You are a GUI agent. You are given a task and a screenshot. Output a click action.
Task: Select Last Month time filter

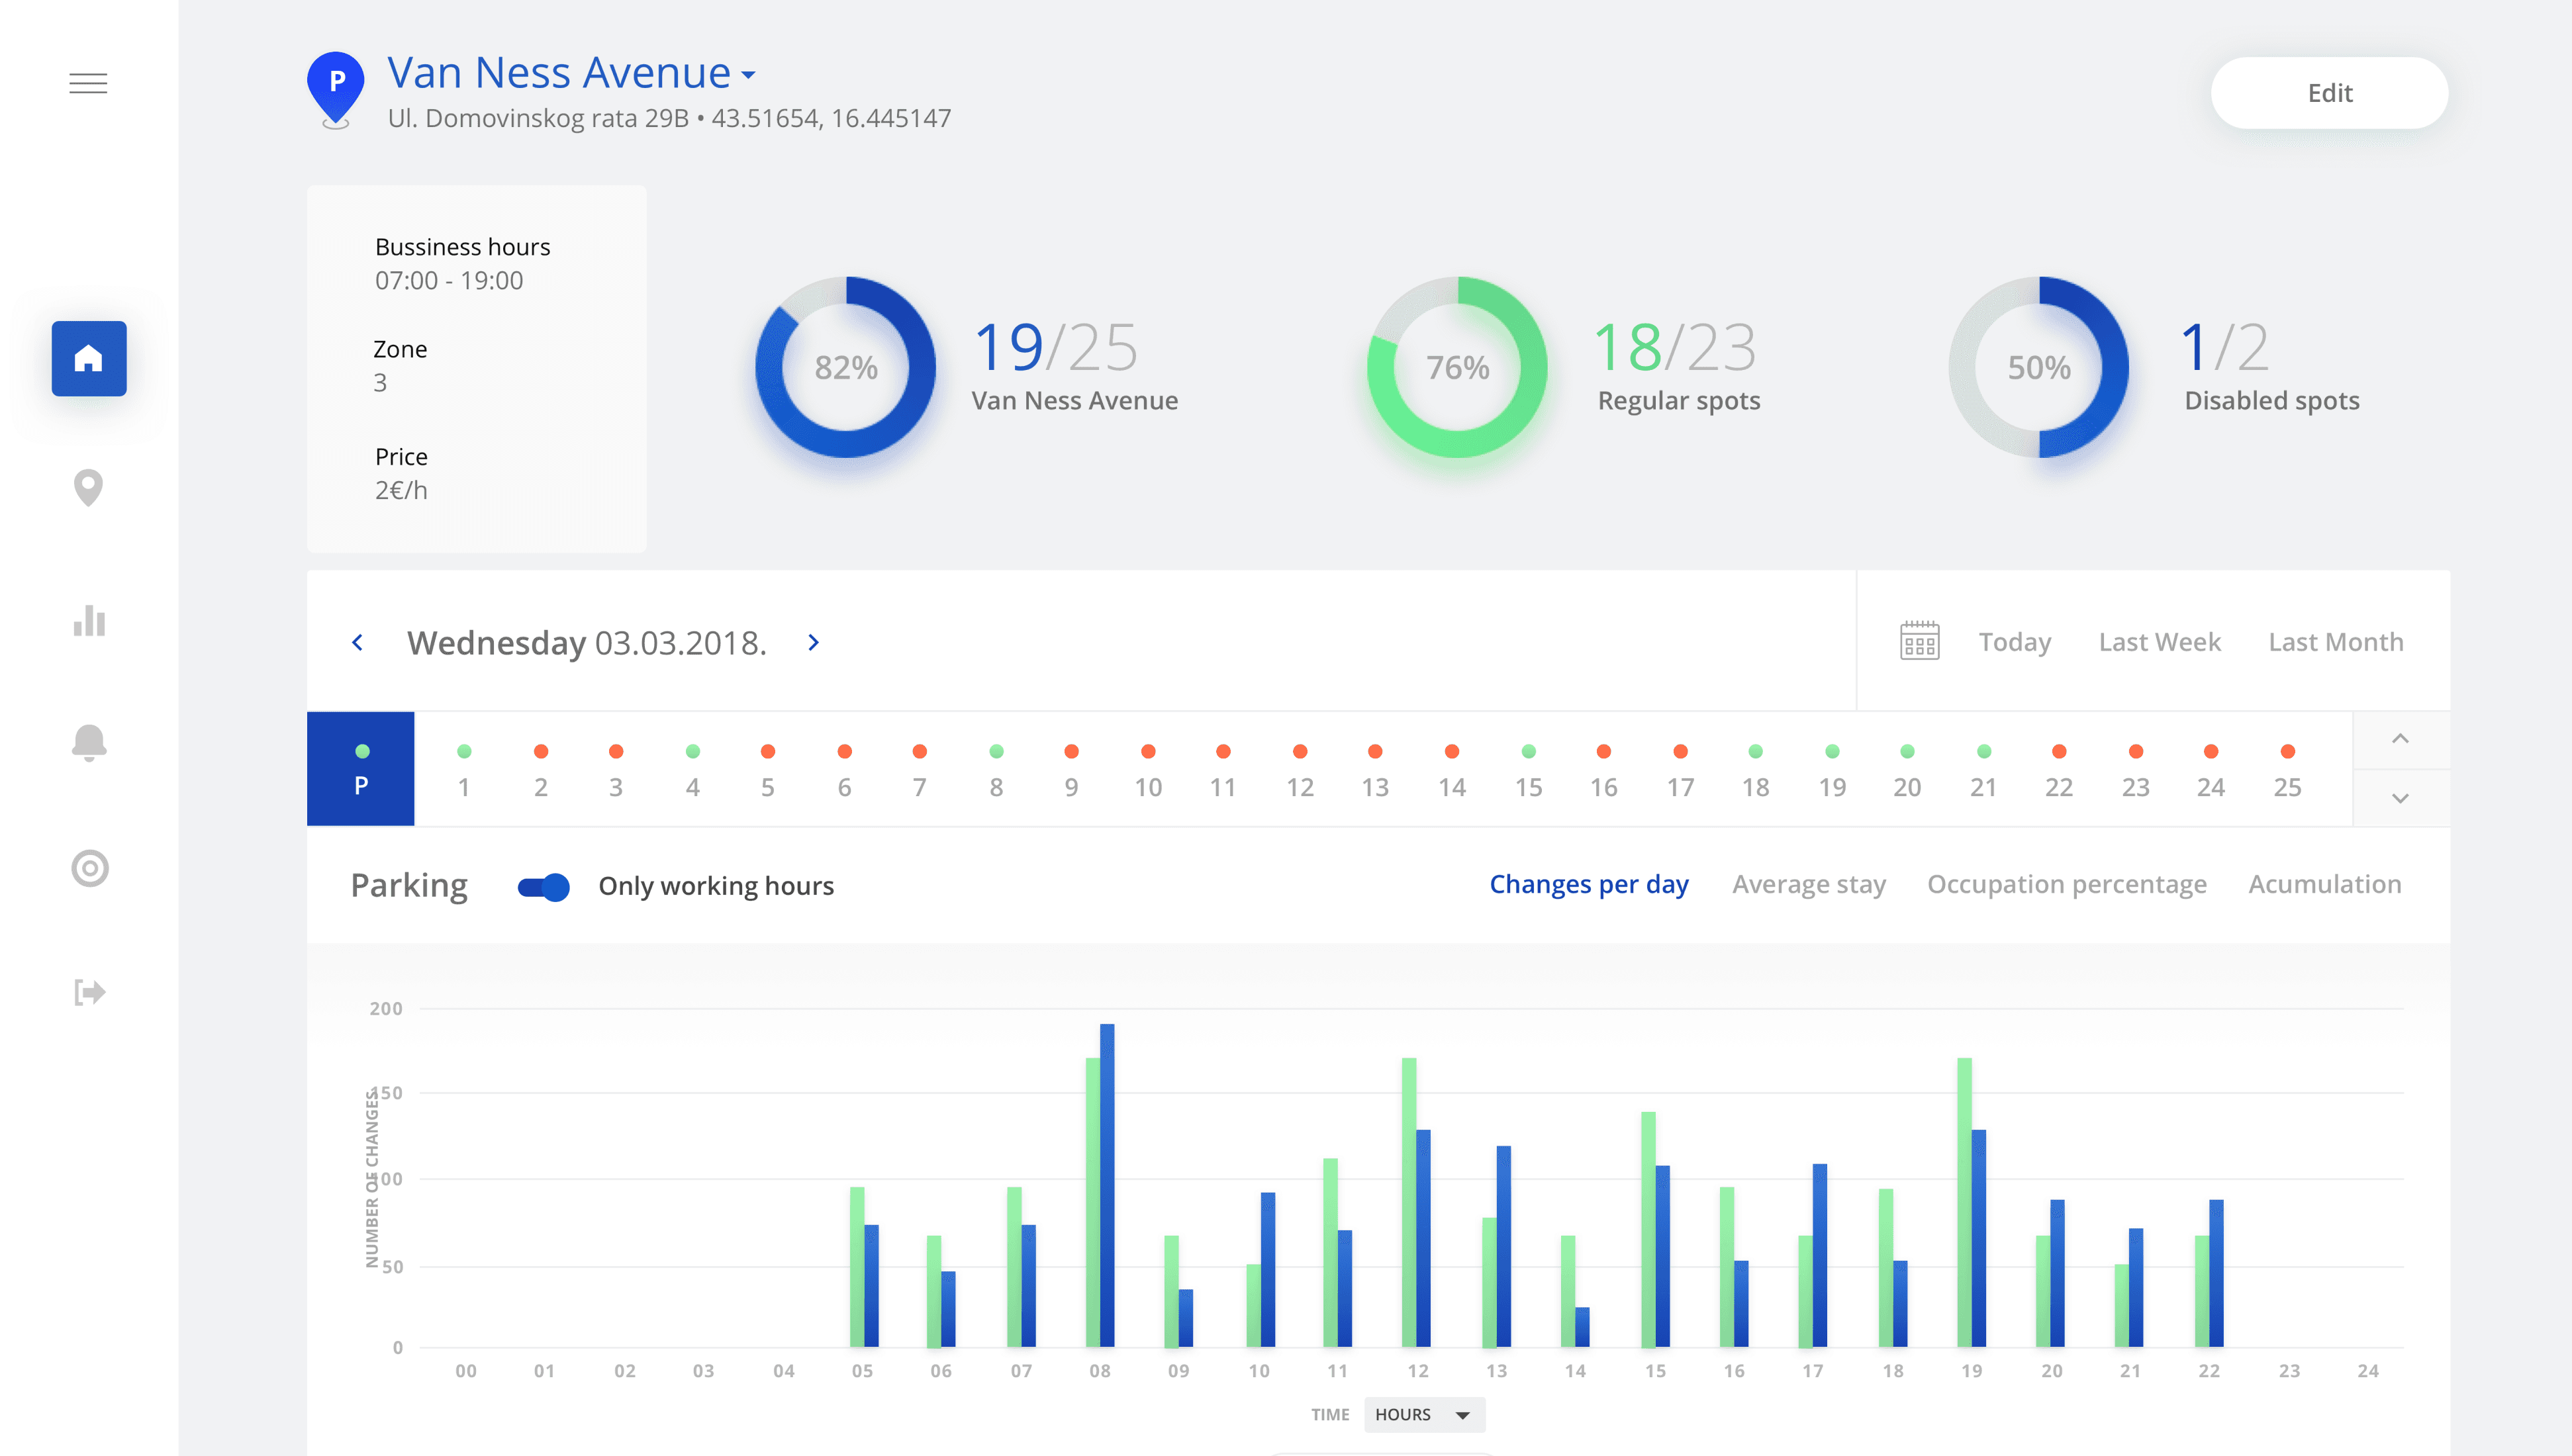[2335, 641]
